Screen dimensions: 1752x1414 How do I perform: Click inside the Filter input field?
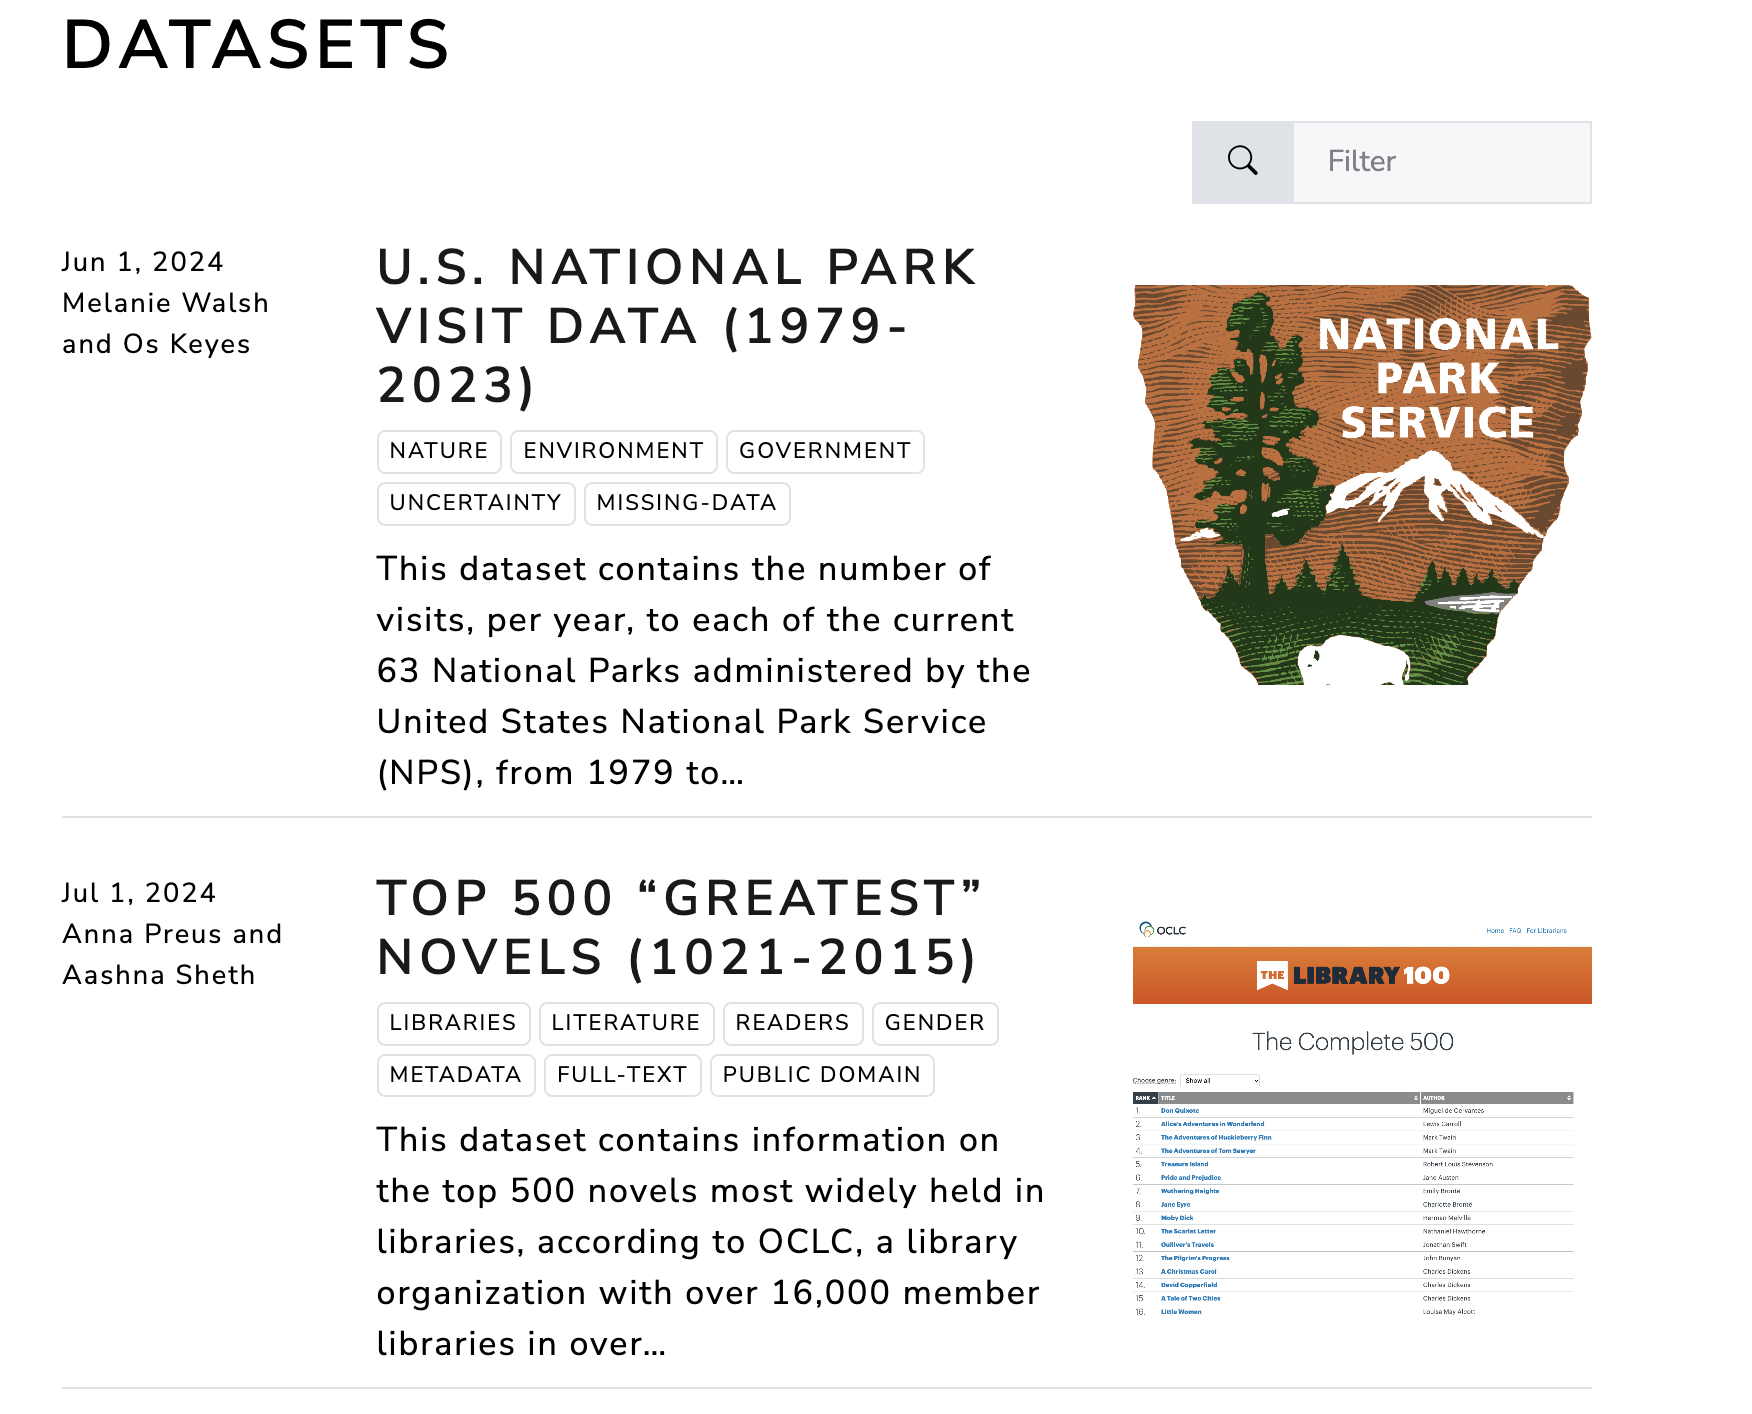tap(1440, 161)
